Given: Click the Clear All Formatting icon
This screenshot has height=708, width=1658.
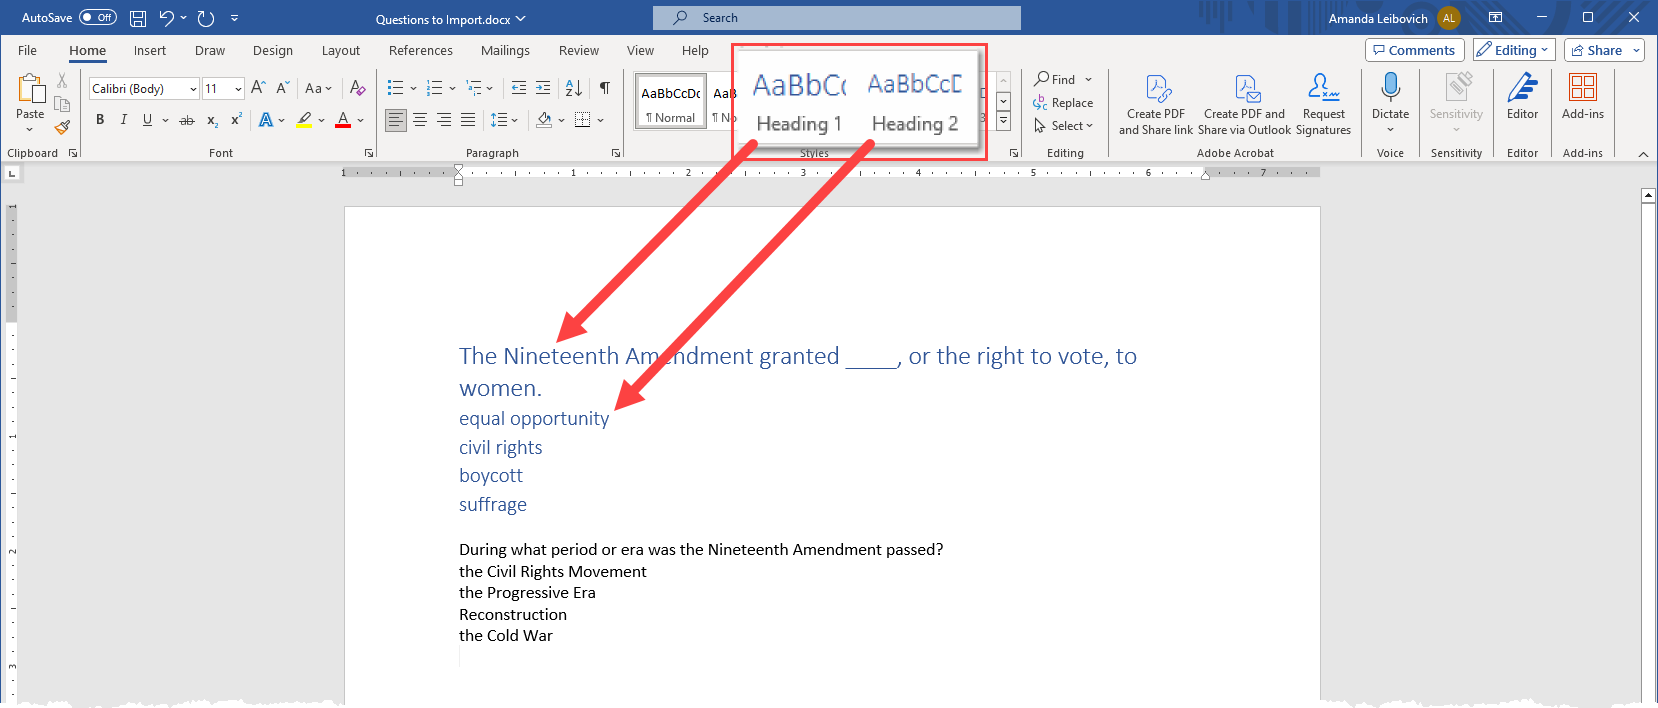Looking at the screenshot, I should point(357,88).
